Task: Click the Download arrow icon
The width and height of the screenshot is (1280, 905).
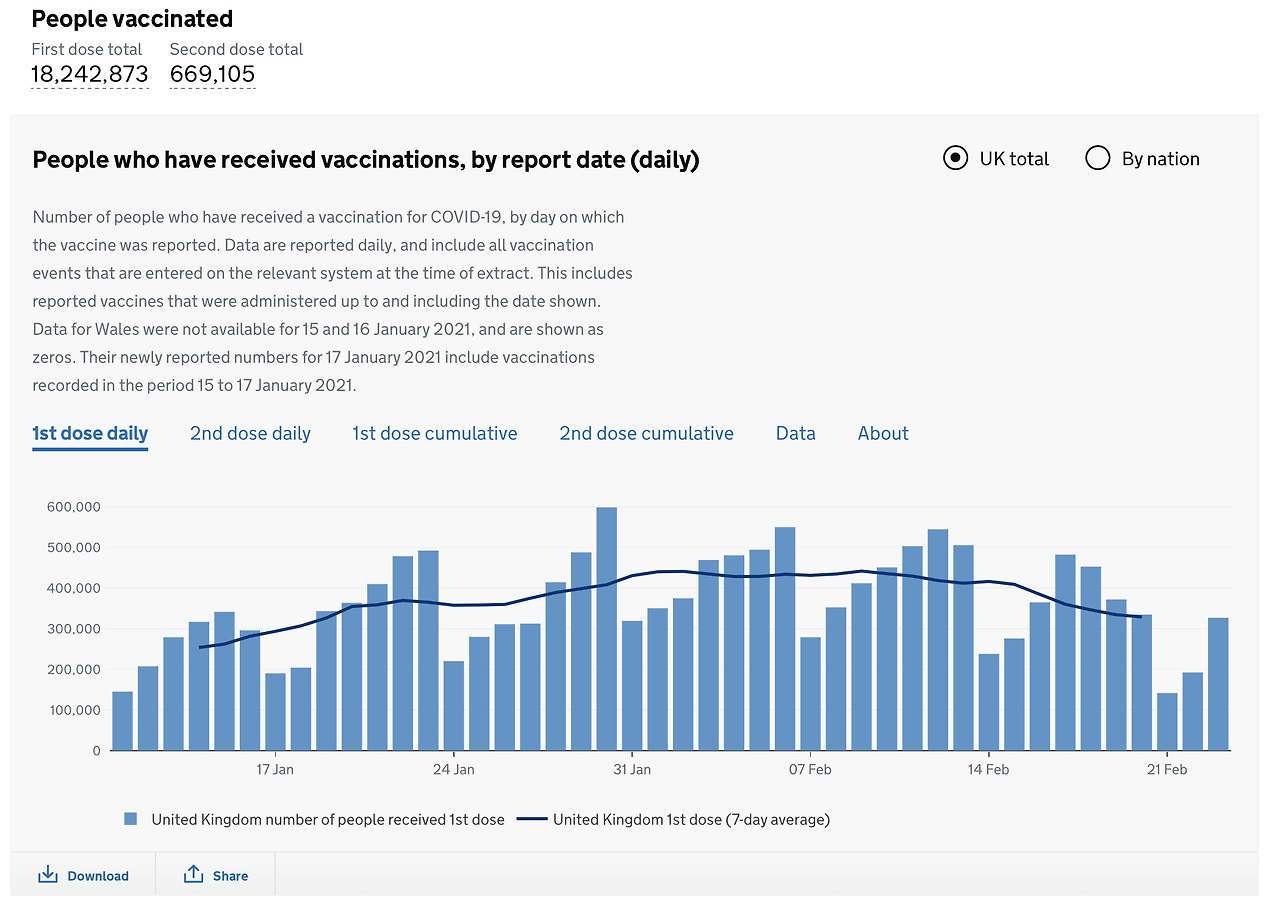Action: pos(48,875)
